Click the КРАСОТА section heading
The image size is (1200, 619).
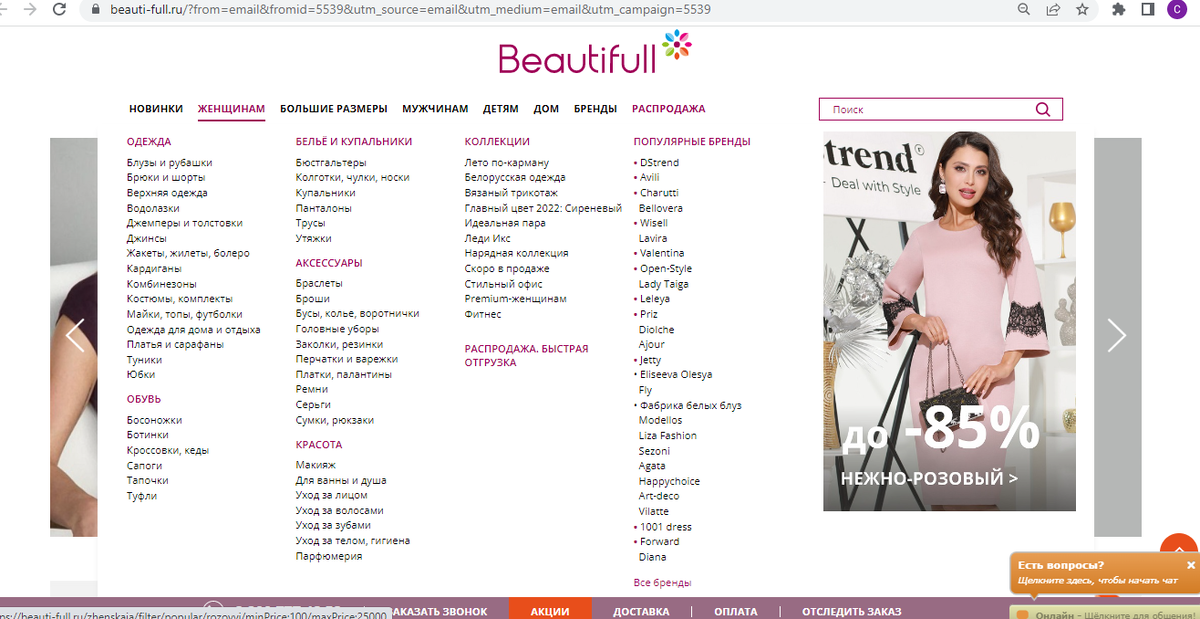click(x=319, y=444)
